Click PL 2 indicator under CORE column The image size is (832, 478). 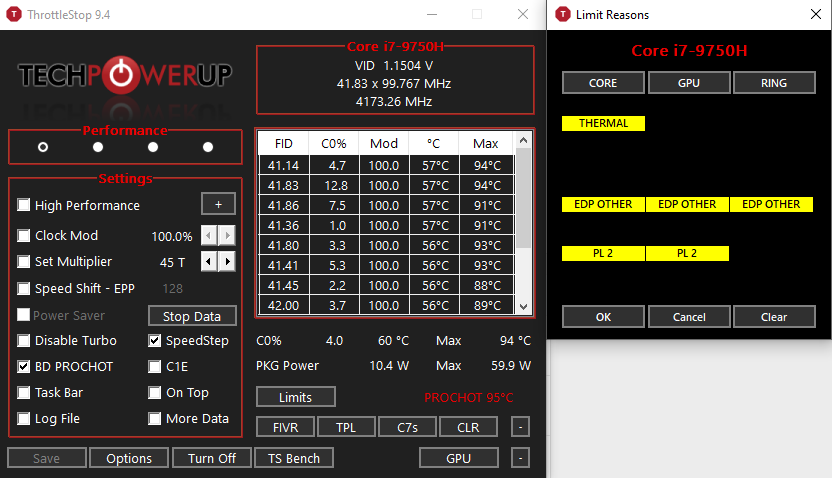tap(603, 253)
